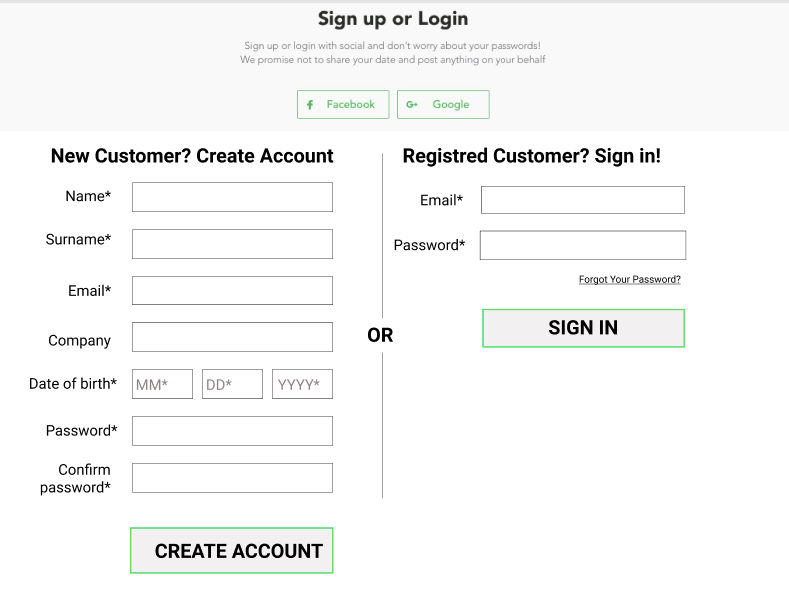This screenshot has width=789, height=609.
Task: Focus the Name field in Create Account
Action: click(x=232, y=197)
